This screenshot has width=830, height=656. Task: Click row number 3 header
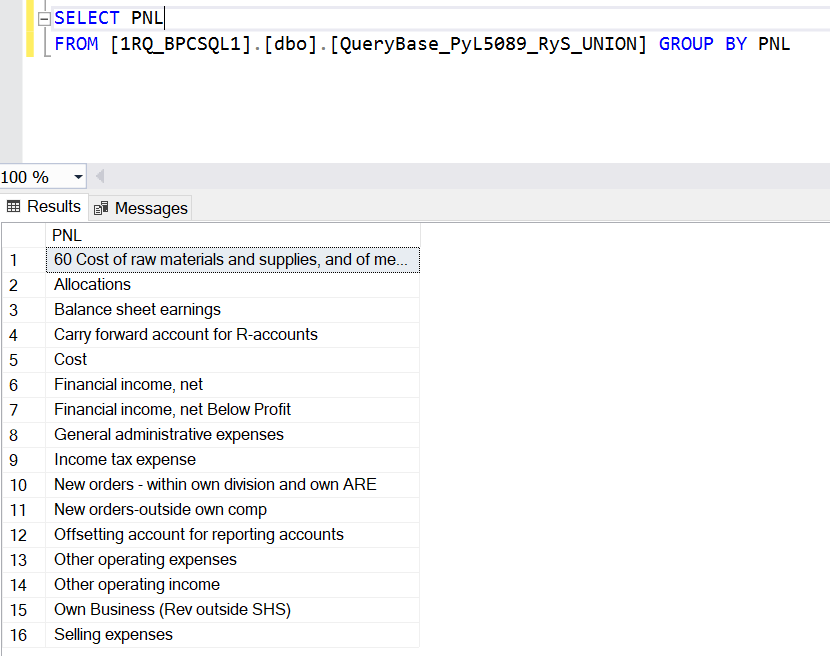[24, 310]
